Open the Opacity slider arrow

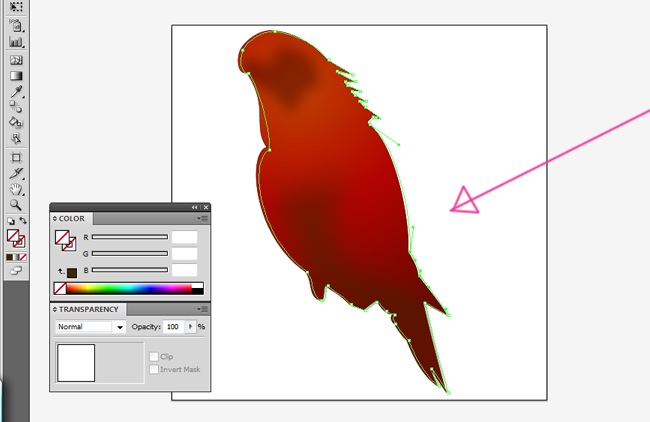[x=189, y=327]
